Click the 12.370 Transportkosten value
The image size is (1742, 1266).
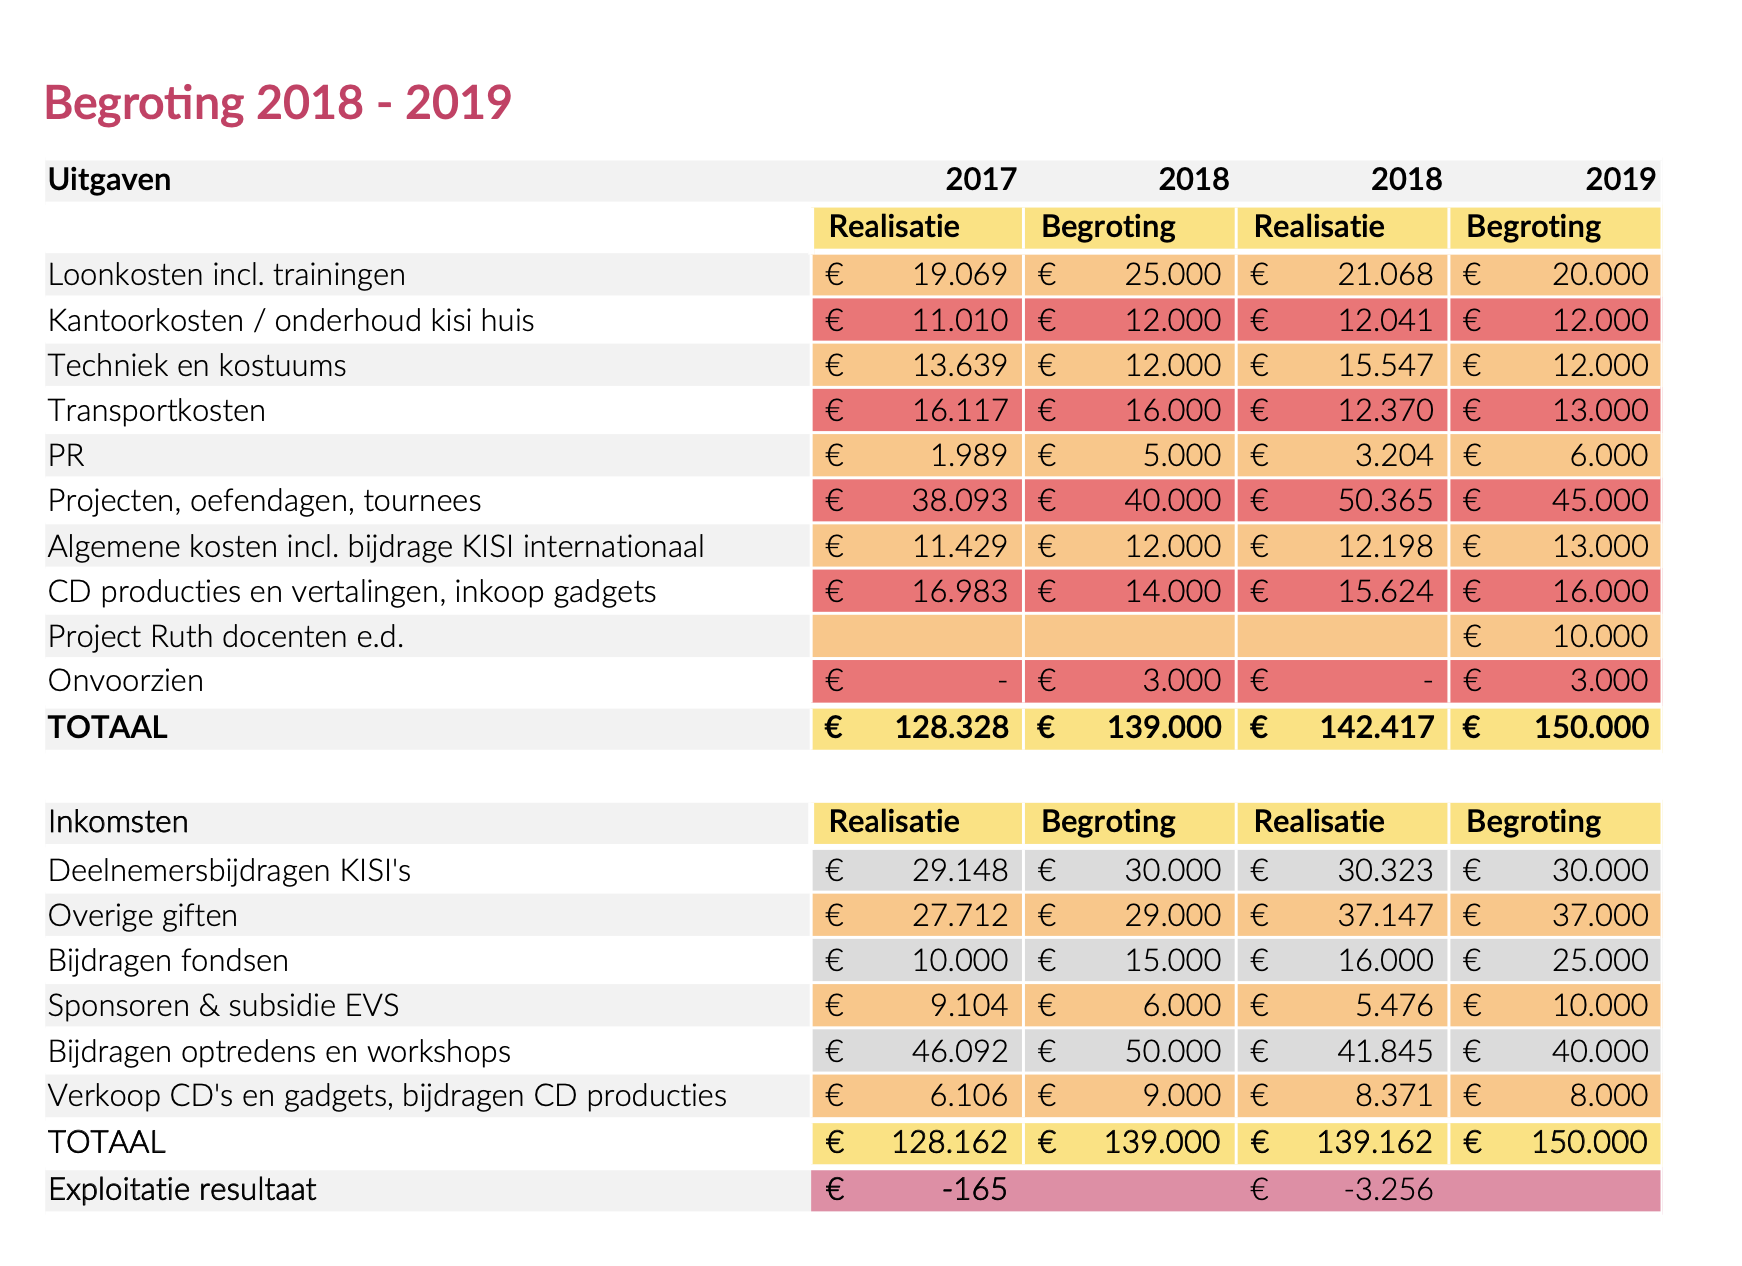click(1386, 411)
